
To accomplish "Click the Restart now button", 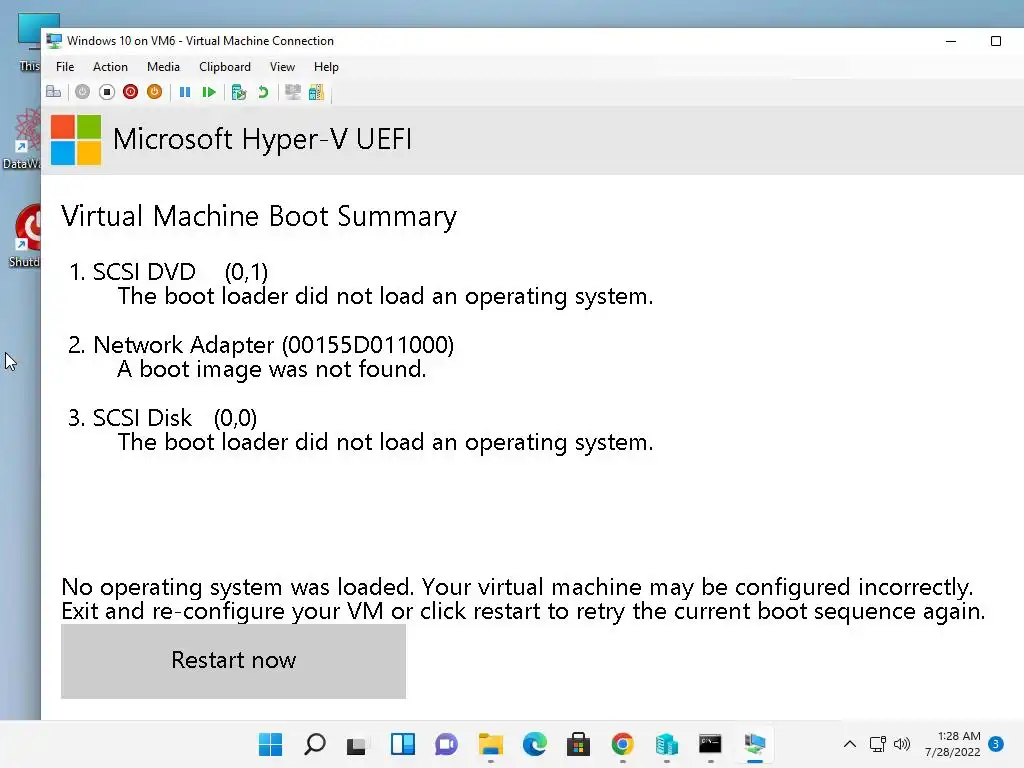I will (233, 661).
